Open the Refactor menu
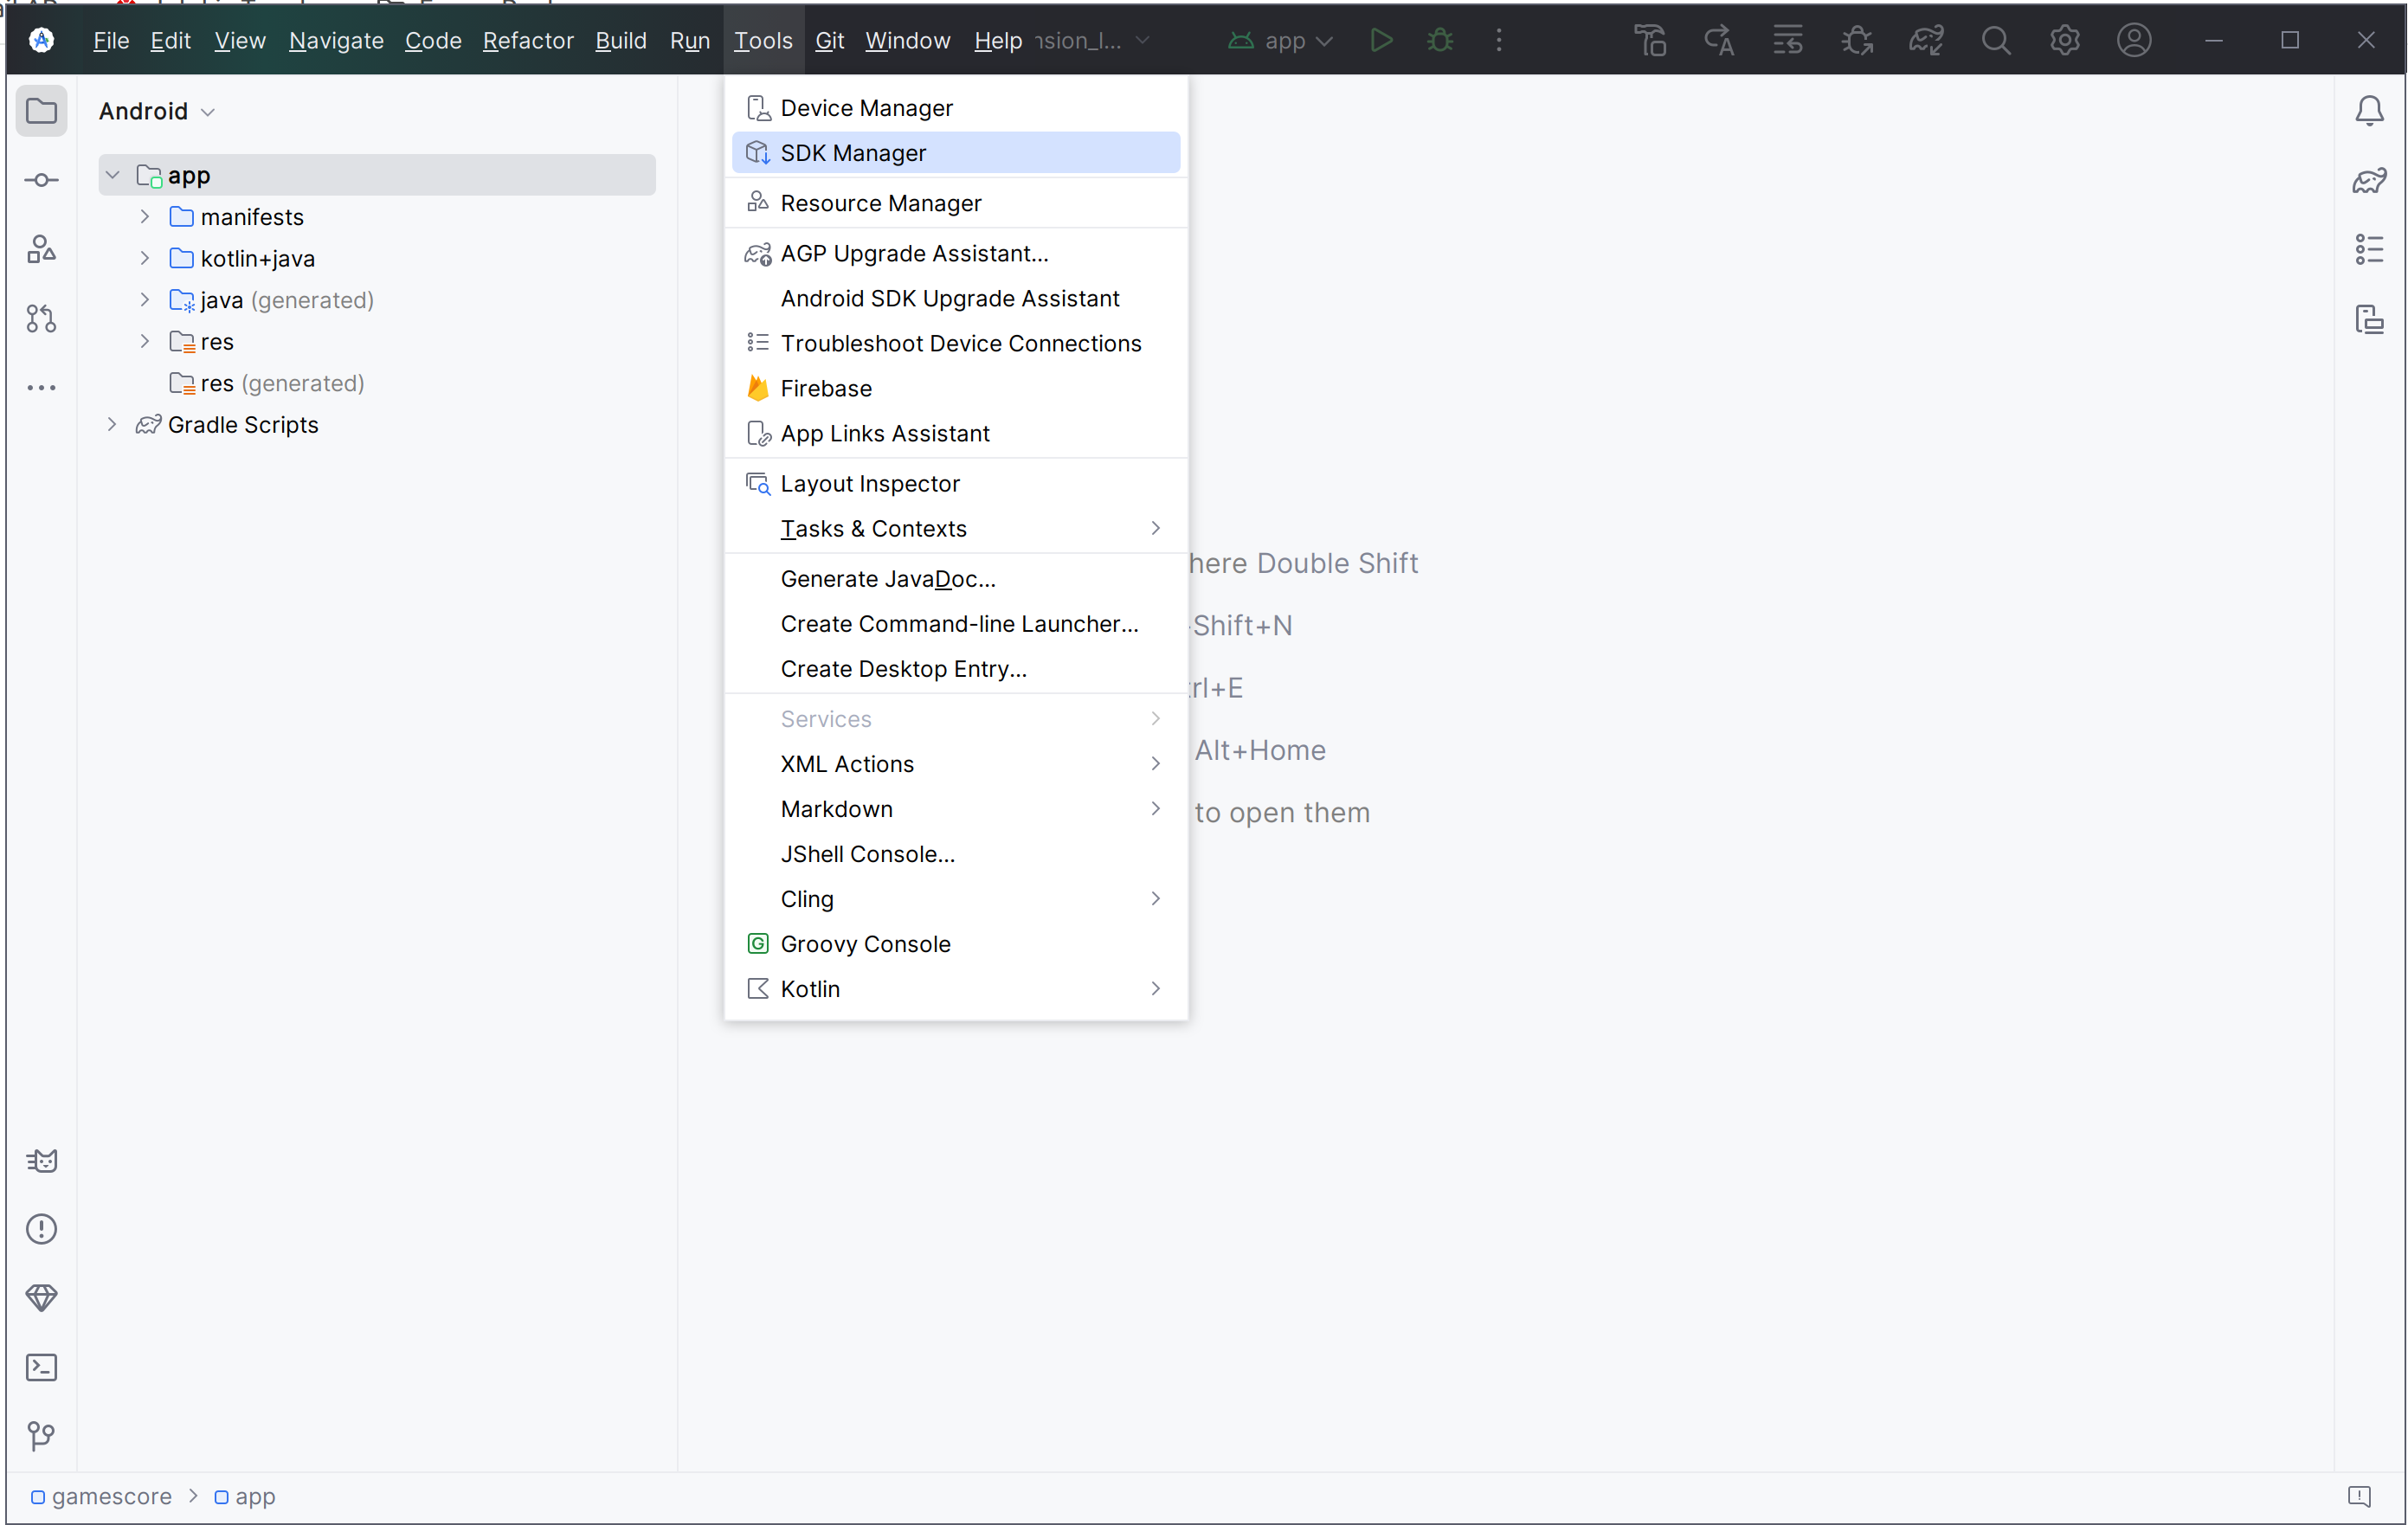The width and height of the screenshot is (2408, 1525). [x=528, y=40]
